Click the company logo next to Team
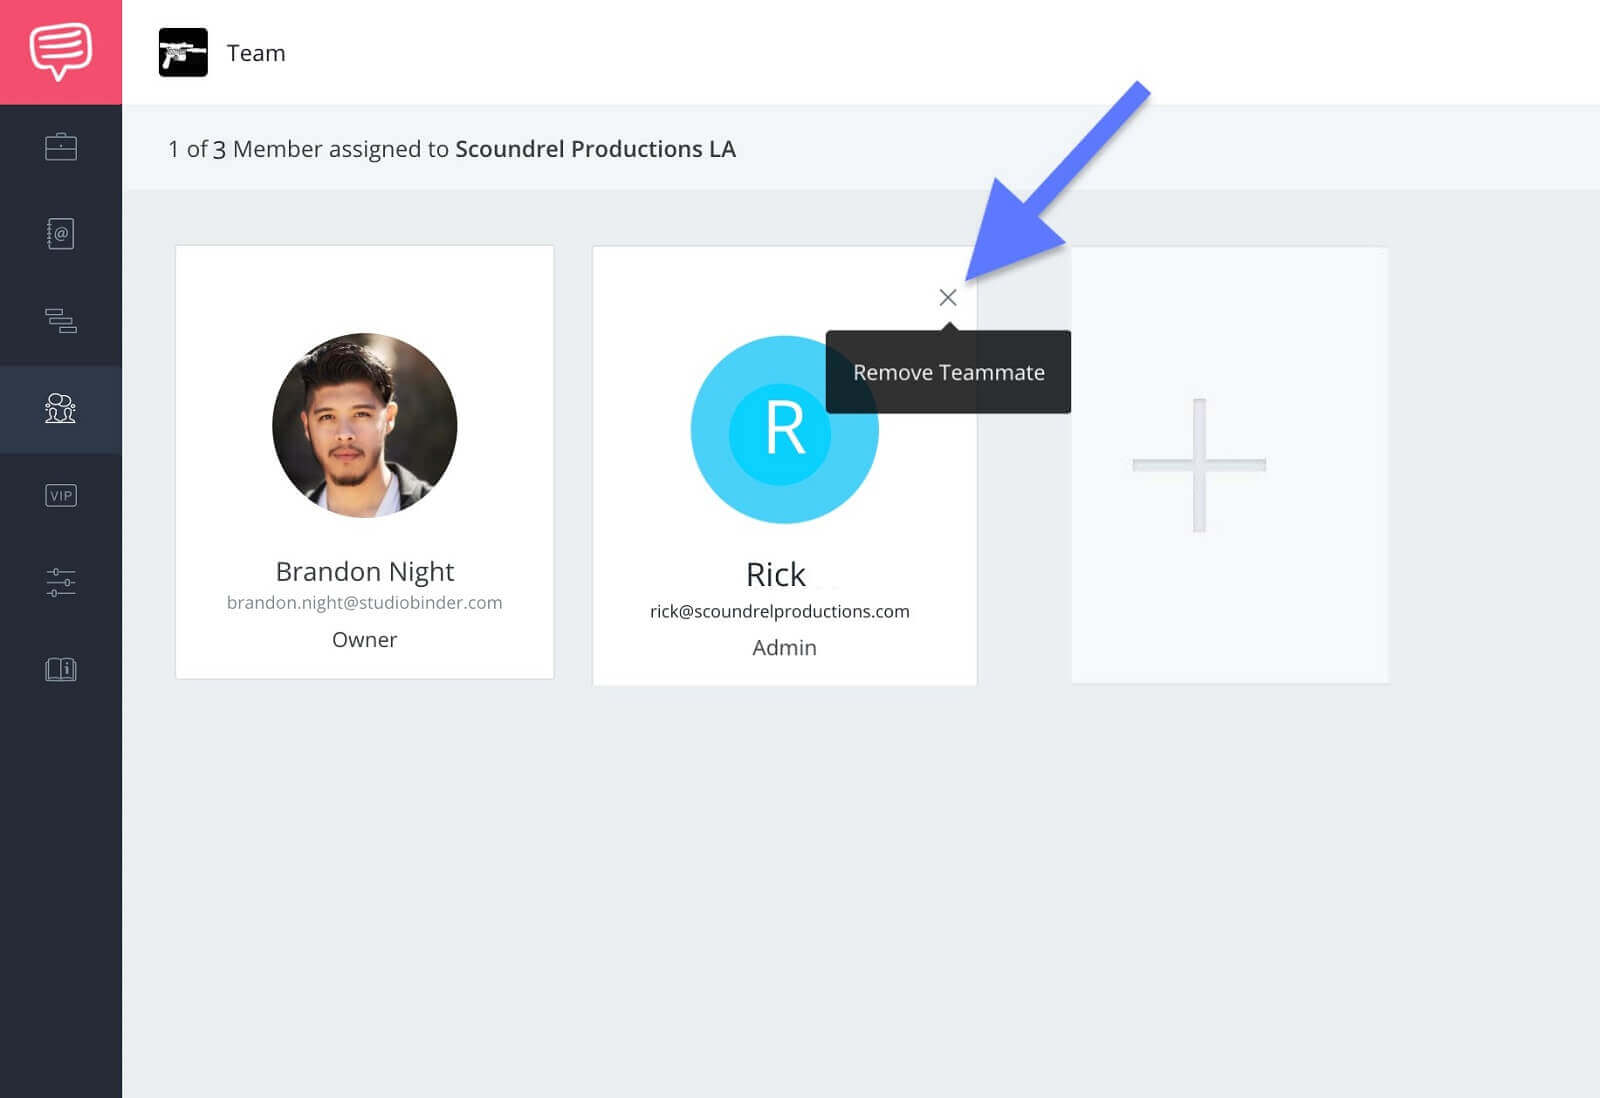 183,52
